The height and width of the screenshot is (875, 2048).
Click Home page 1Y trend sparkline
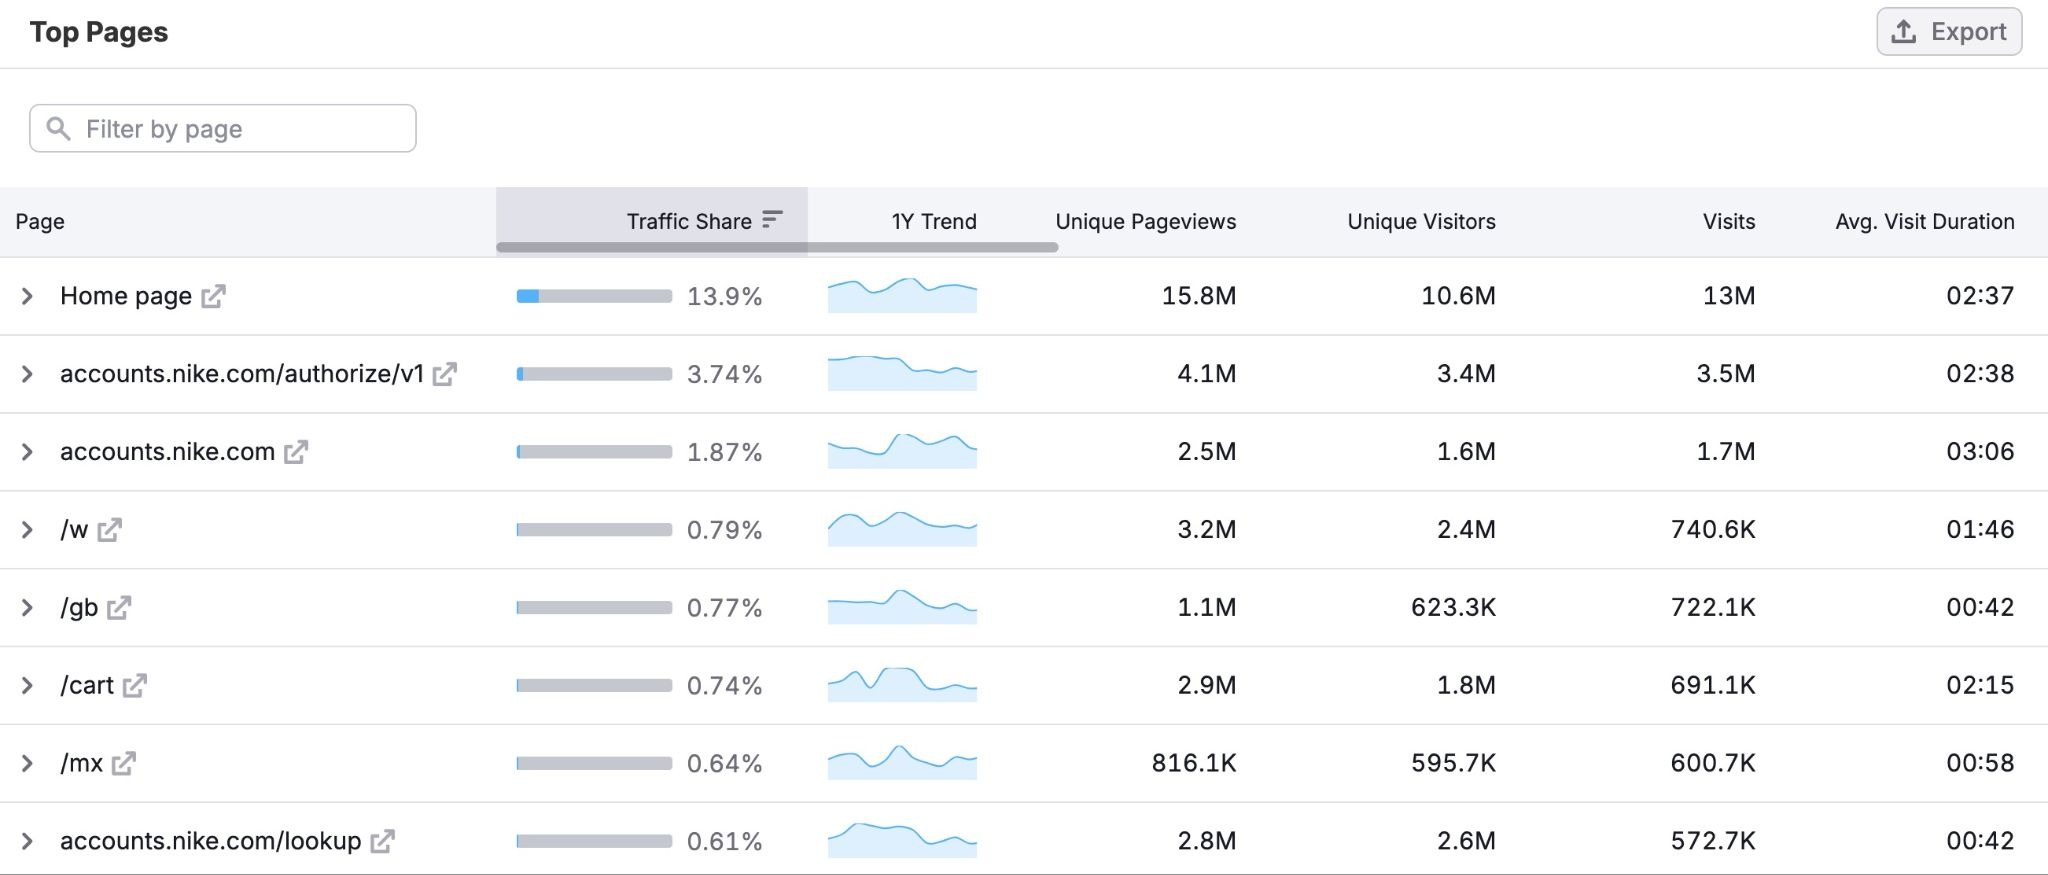[x=902, y=296]
